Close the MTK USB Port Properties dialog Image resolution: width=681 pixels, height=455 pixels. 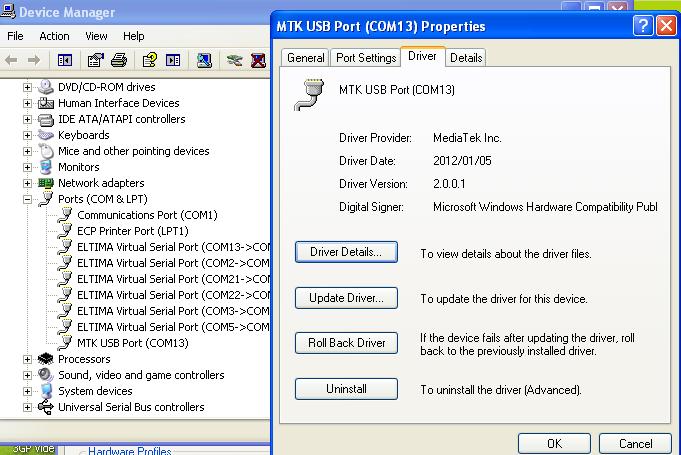[666, 26]
